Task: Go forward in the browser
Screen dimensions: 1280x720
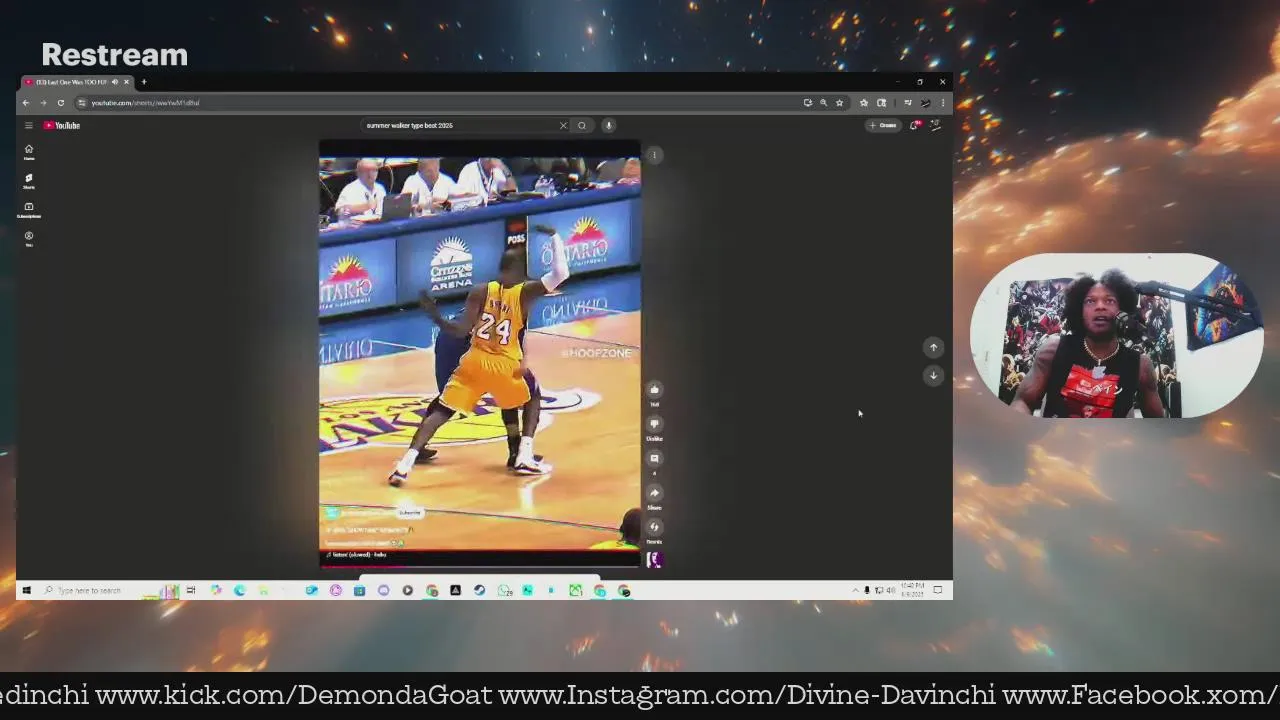Action: click(x=43, y=103)
